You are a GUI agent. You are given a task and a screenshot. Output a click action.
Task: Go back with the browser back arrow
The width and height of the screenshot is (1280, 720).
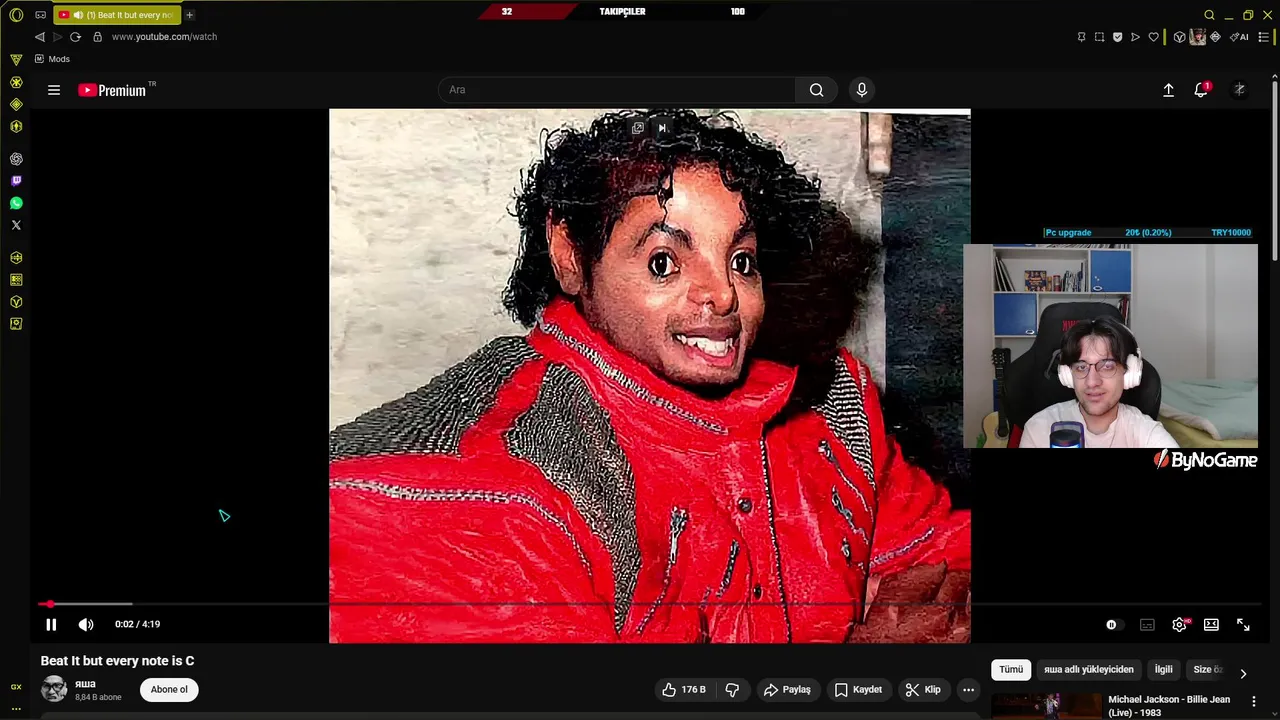pyautogui.click(x=40, y=37)
